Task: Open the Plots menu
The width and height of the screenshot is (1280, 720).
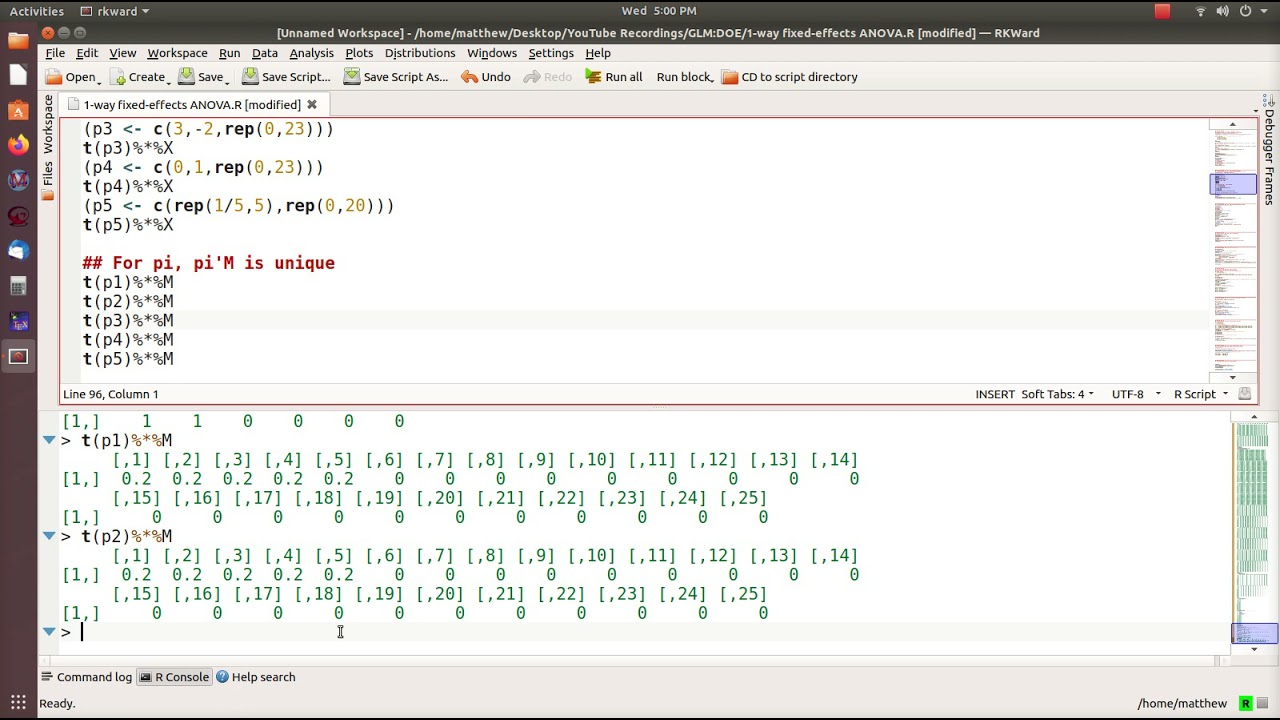Action: [x=359, y=53]
